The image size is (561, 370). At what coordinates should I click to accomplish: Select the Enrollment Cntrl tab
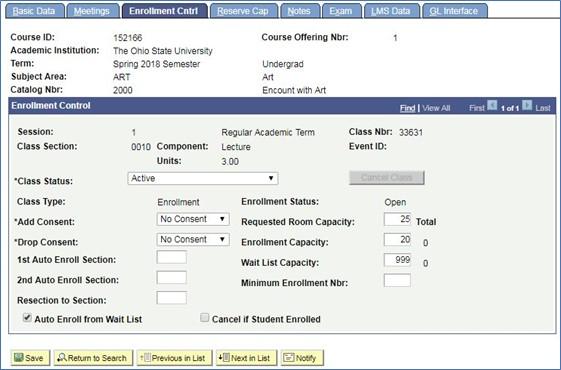[x=164, y=11]
